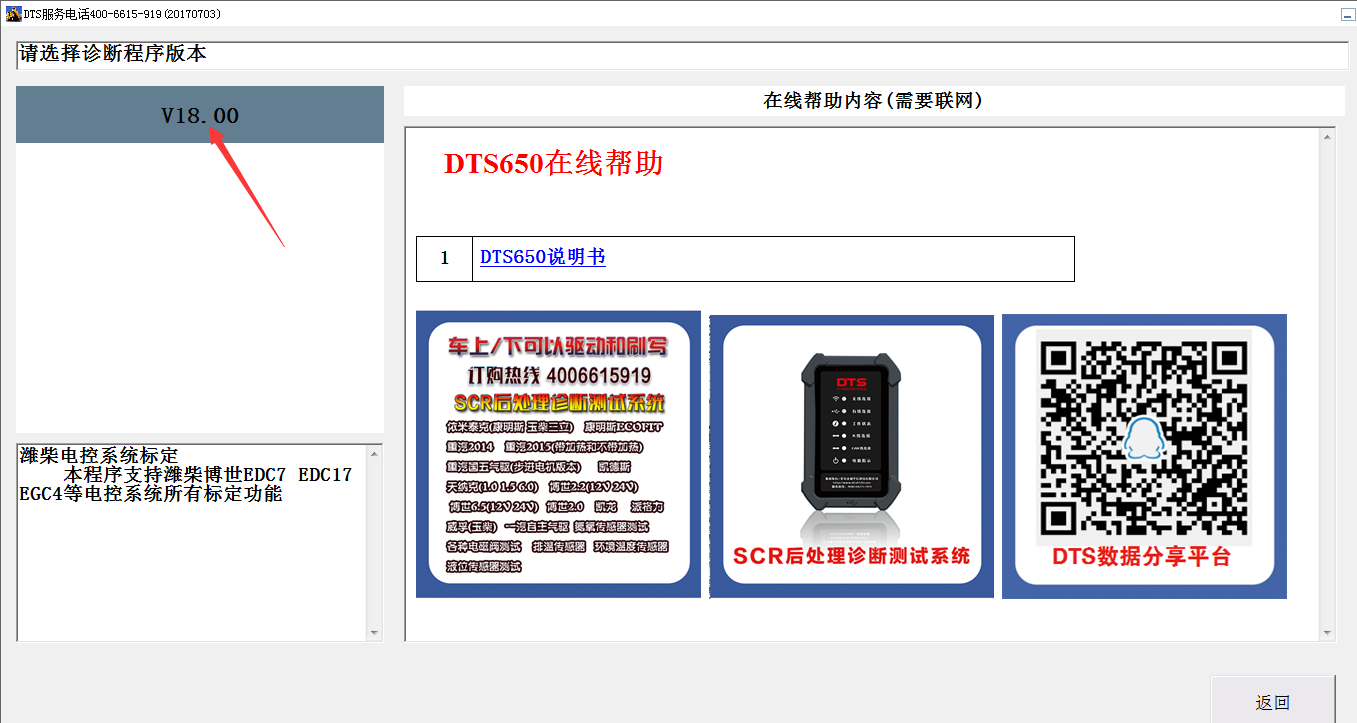Click the description box scroll-up arrow
The width and height of the screenshot is (1357, 723).
pyautogui.click(x=375, y=454)
